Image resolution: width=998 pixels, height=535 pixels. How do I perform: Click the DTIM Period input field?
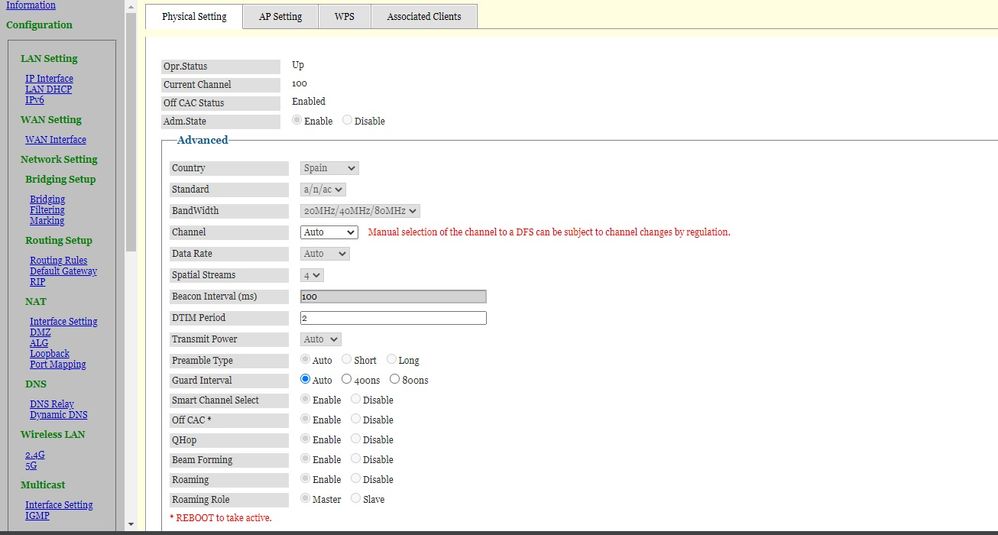point(393,318)
